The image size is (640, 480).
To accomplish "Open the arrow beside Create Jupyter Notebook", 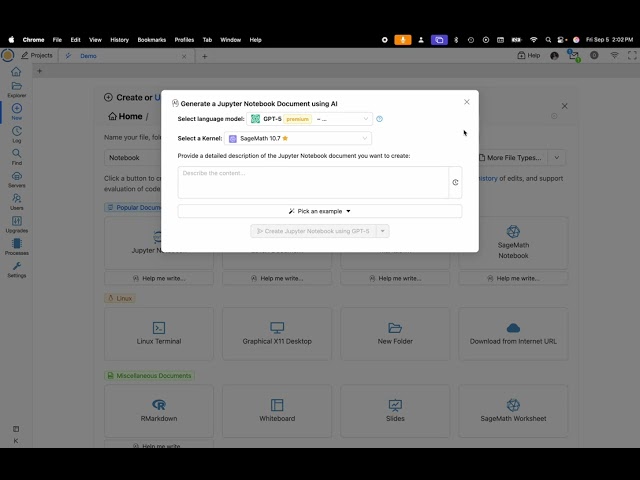I will click(382, 231).
